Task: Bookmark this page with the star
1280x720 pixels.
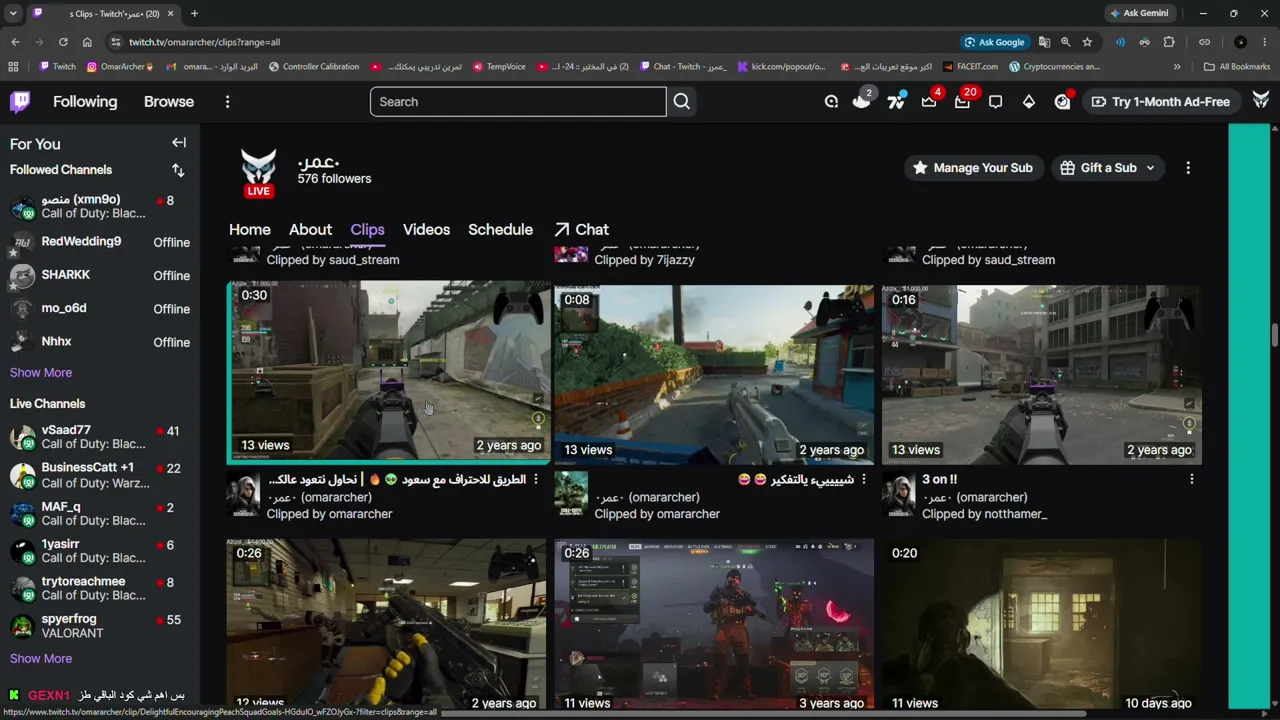Action: (1087, 42)
